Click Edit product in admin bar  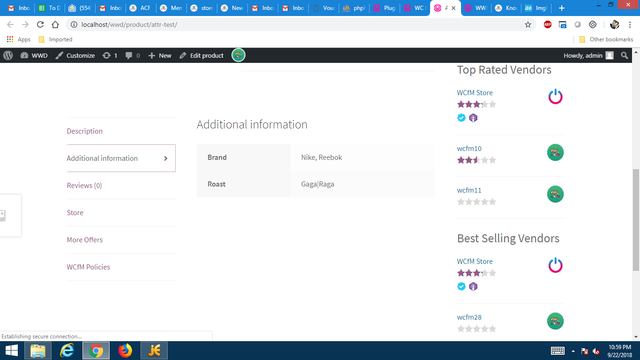(x=201, y=56)
